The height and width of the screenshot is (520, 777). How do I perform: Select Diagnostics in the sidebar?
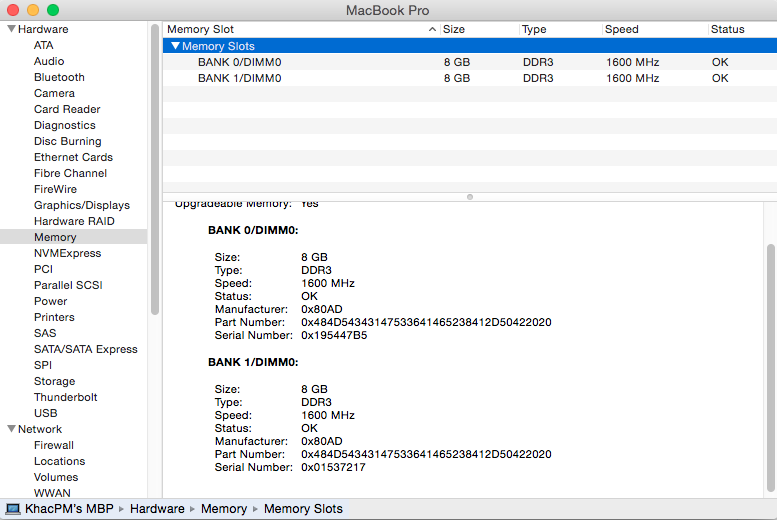(64, 125)
